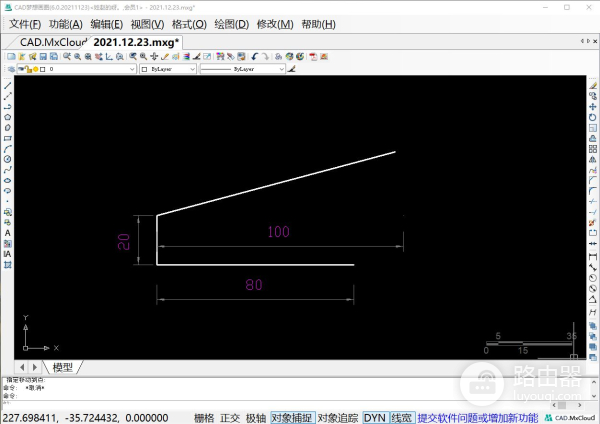Select the Polygon drawing tool
The image size is (600, 424).
coord(7,117)
